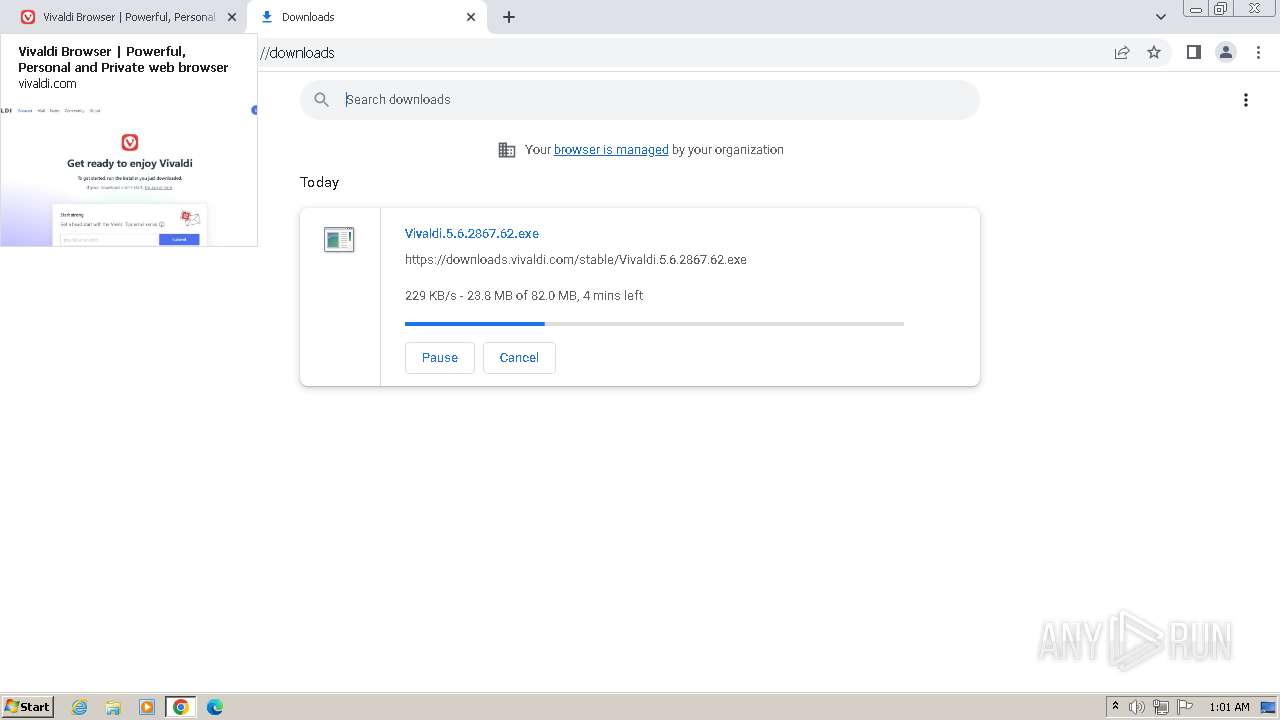The height and width of the screenshot is (720, 1280).
Task: Bookmark this page with the star icon
Action: pos(1154,52)
